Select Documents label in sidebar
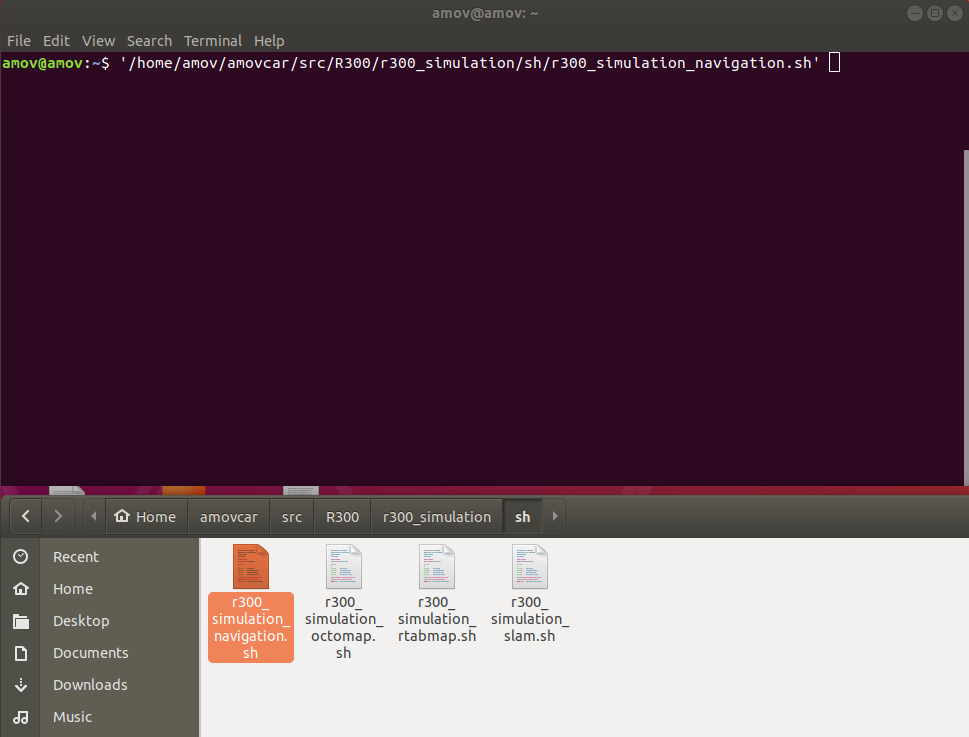 tap(91, 653)
